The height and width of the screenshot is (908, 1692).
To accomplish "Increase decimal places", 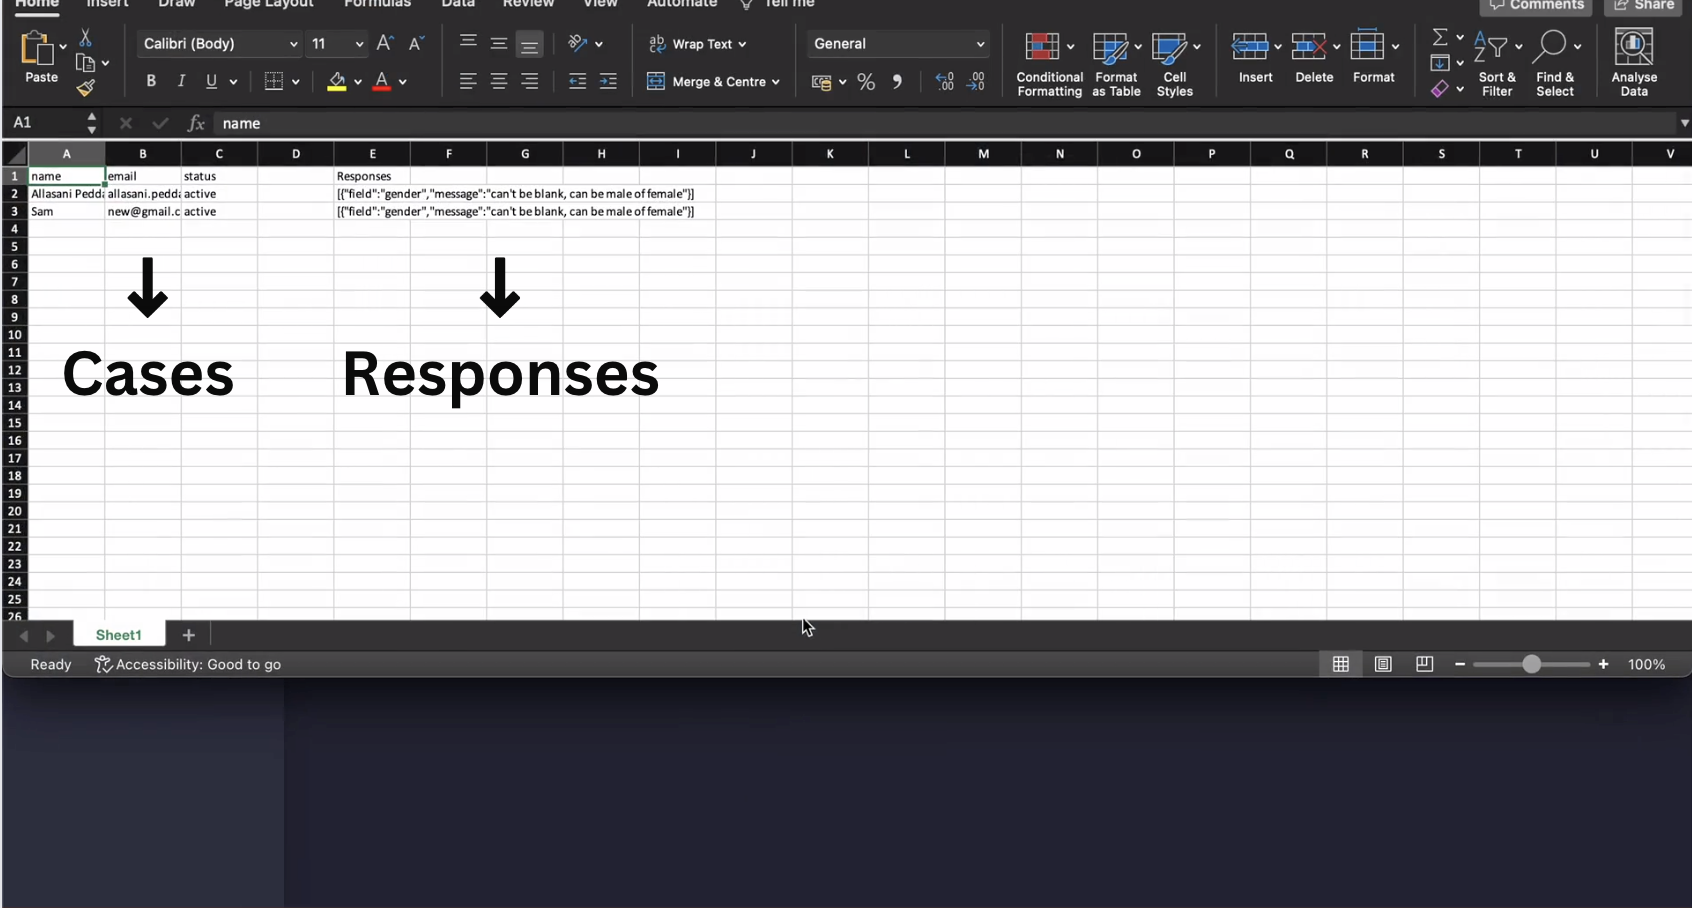I will click(x=944, y=81).
